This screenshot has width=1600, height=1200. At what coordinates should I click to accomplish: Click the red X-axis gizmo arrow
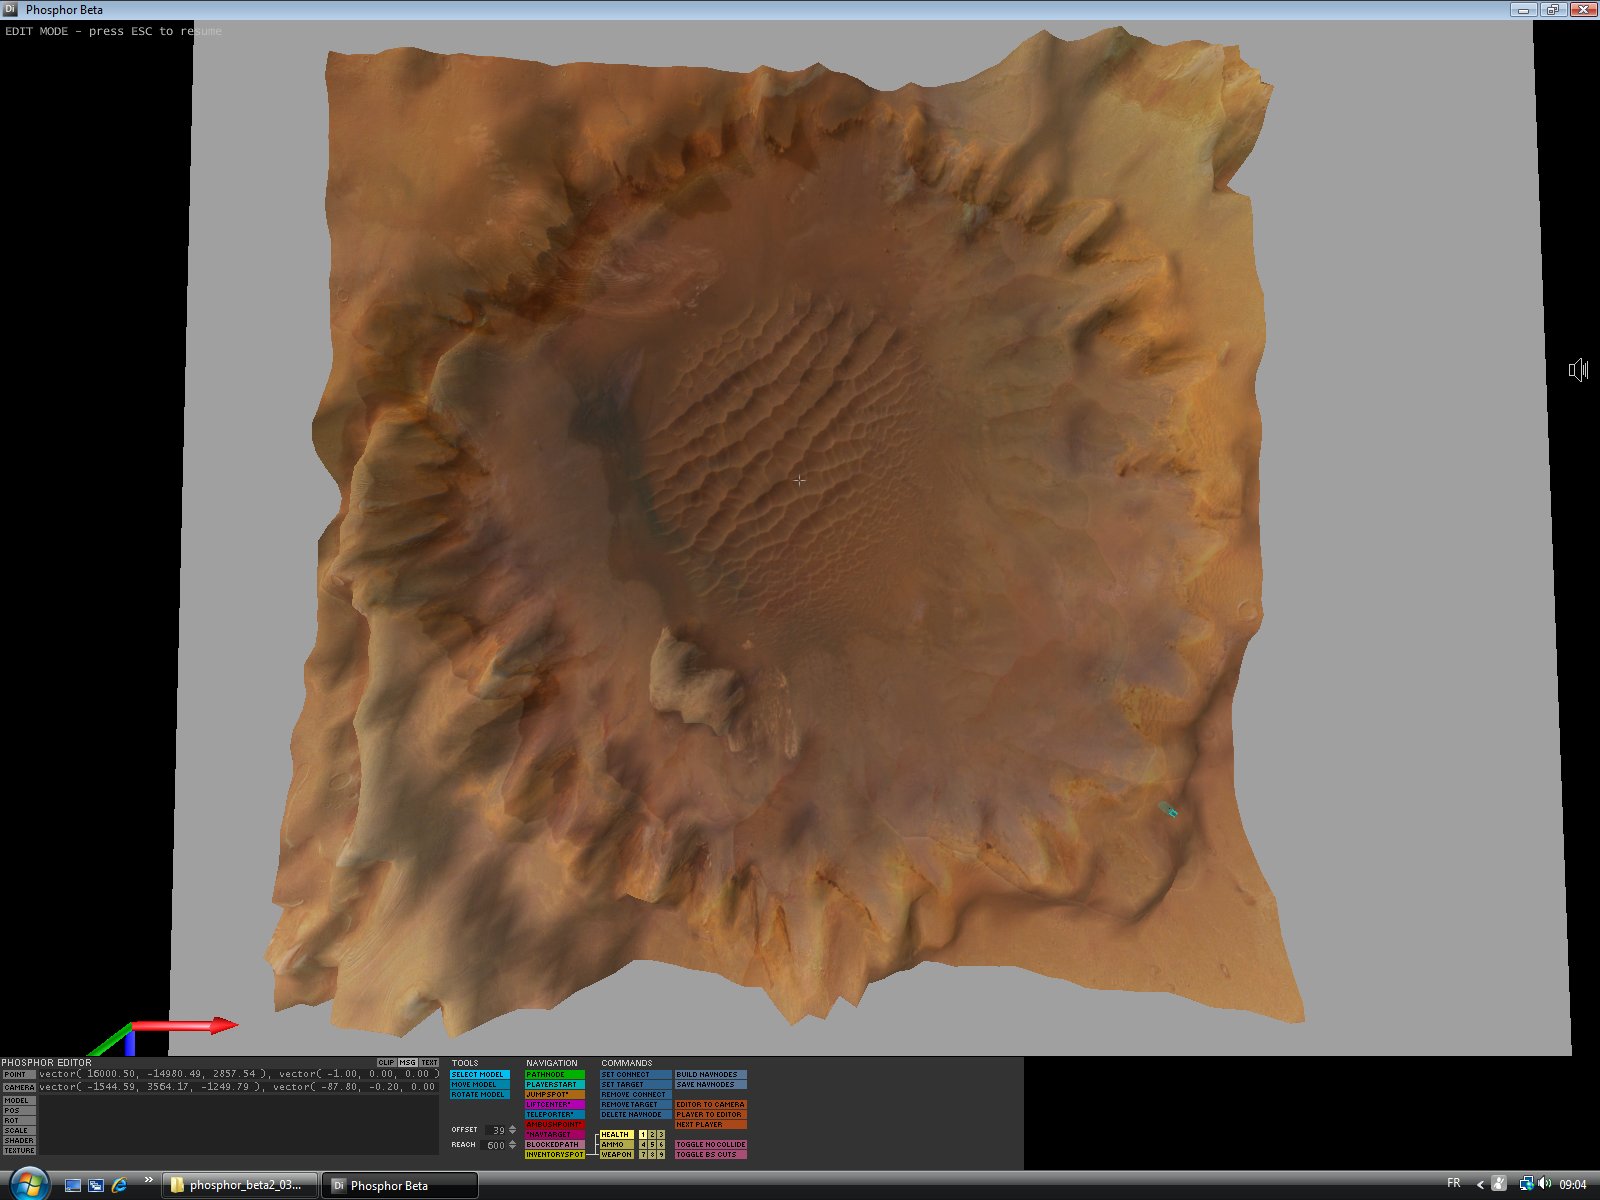[x=185, y=1025]
